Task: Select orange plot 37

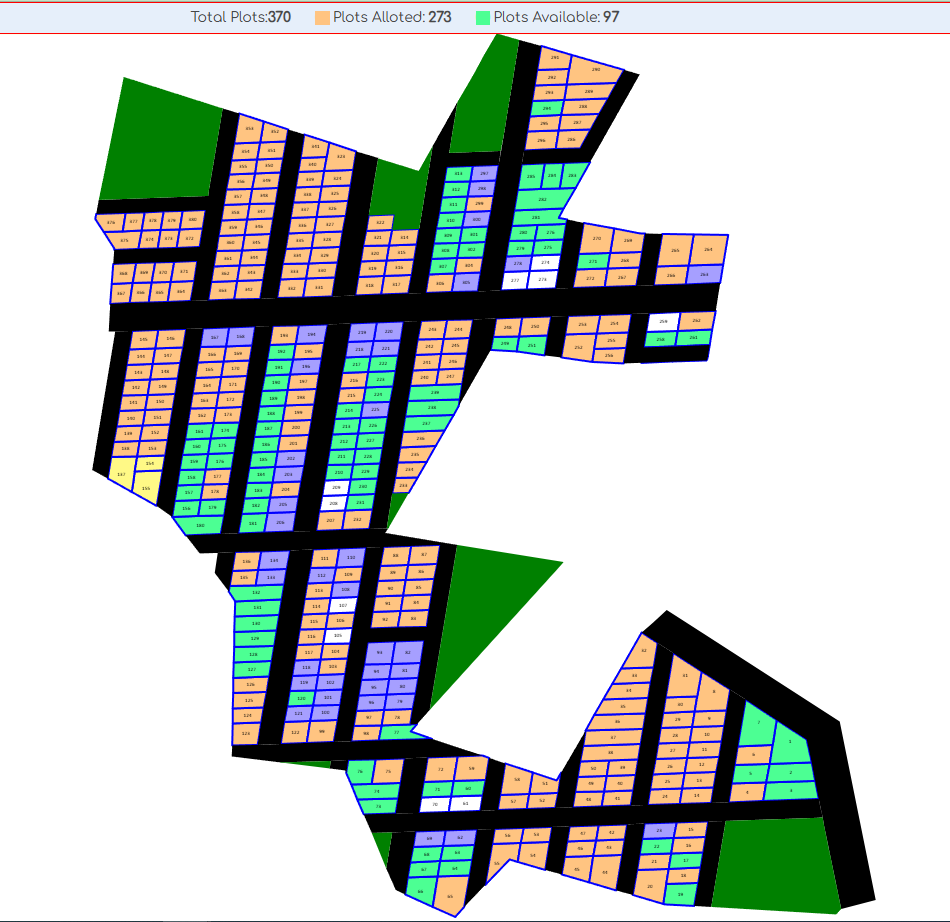Action: click(613, 738)
